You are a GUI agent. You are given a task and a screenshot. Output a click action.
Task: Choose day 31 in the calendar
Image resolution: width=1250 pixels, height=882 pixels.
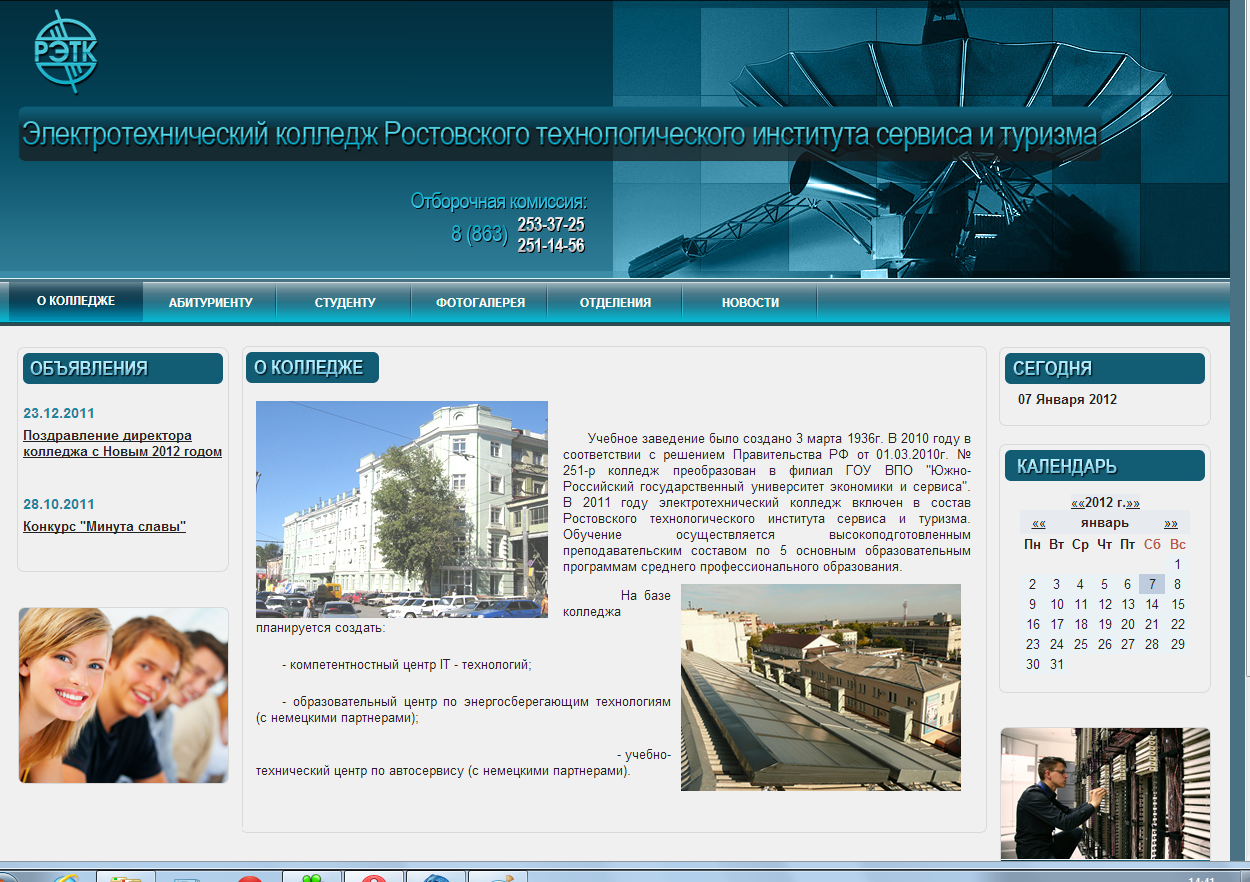point(1057,664)
